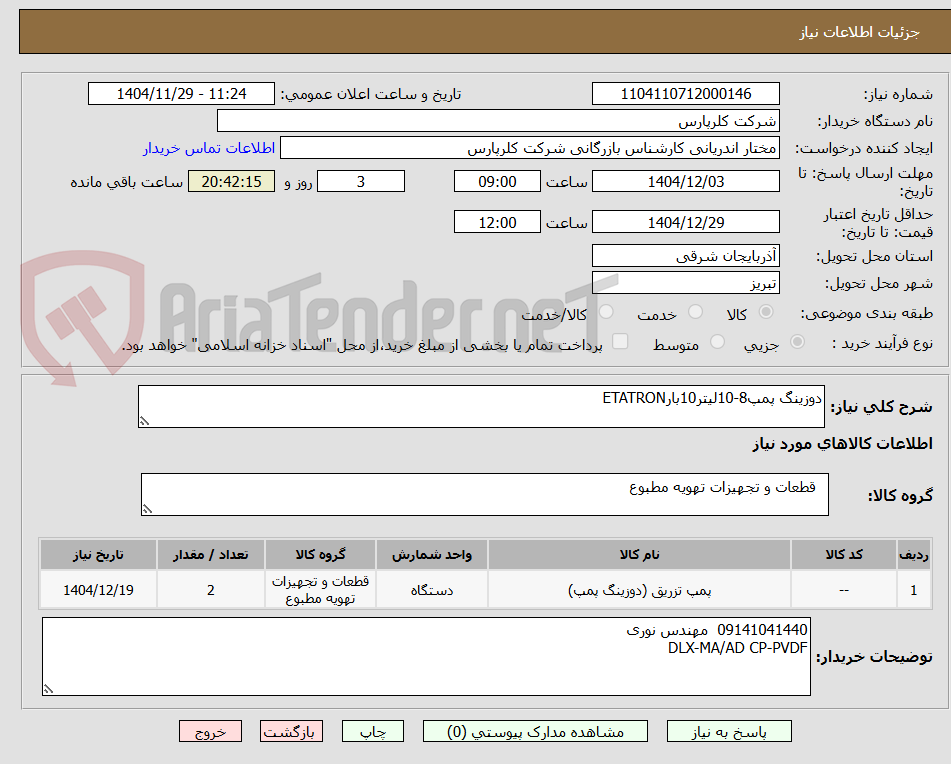Click the رديف column header

[914, 555]
